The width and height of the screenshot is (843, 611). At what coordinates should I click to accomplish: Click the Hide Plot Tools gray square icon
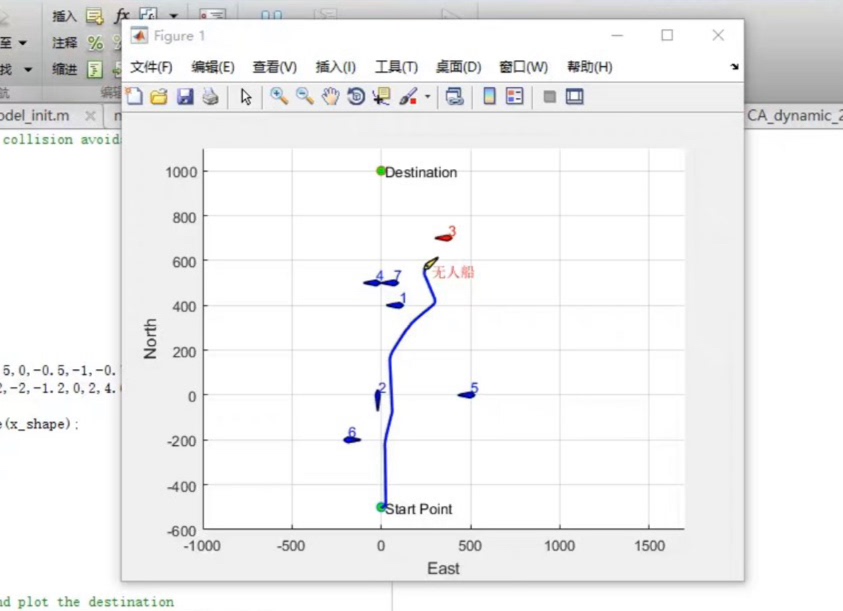[549, 97]
